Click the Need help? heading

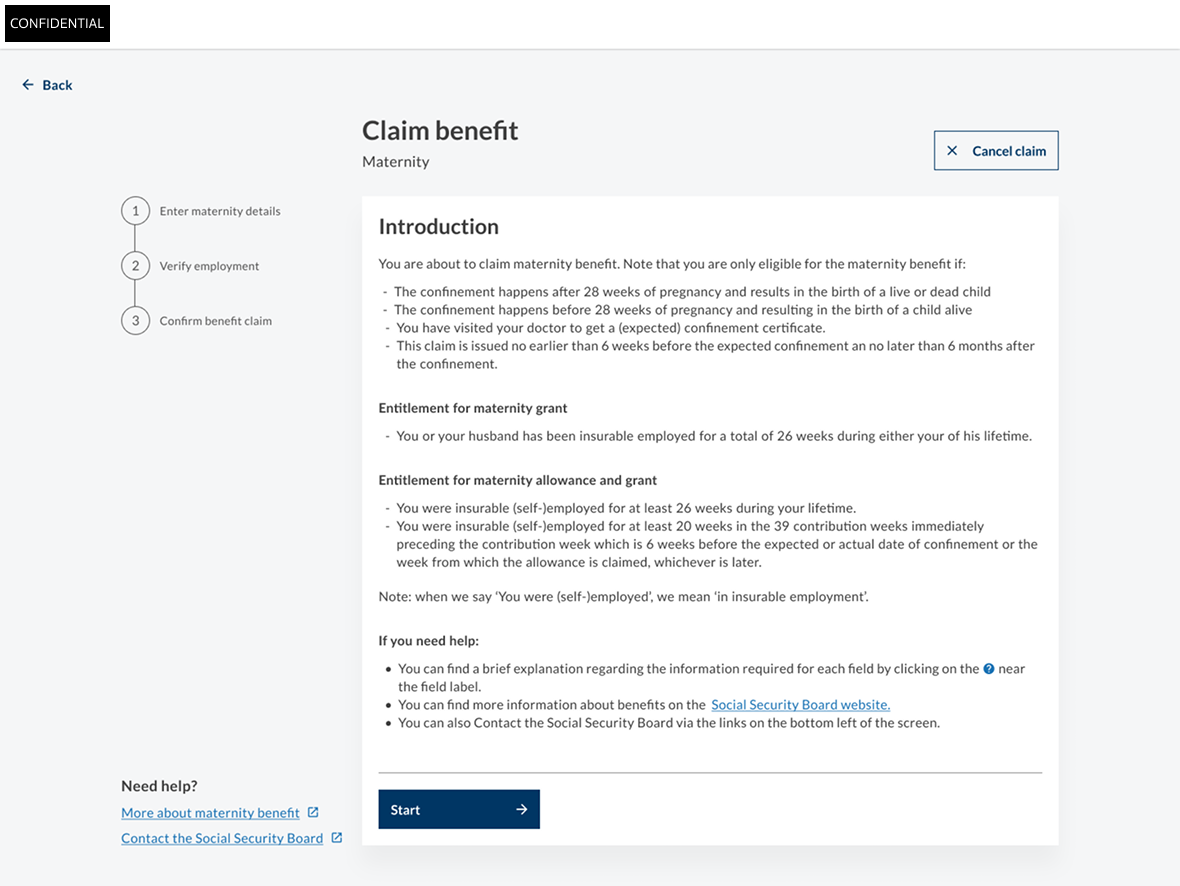click(x=159, y=786)
